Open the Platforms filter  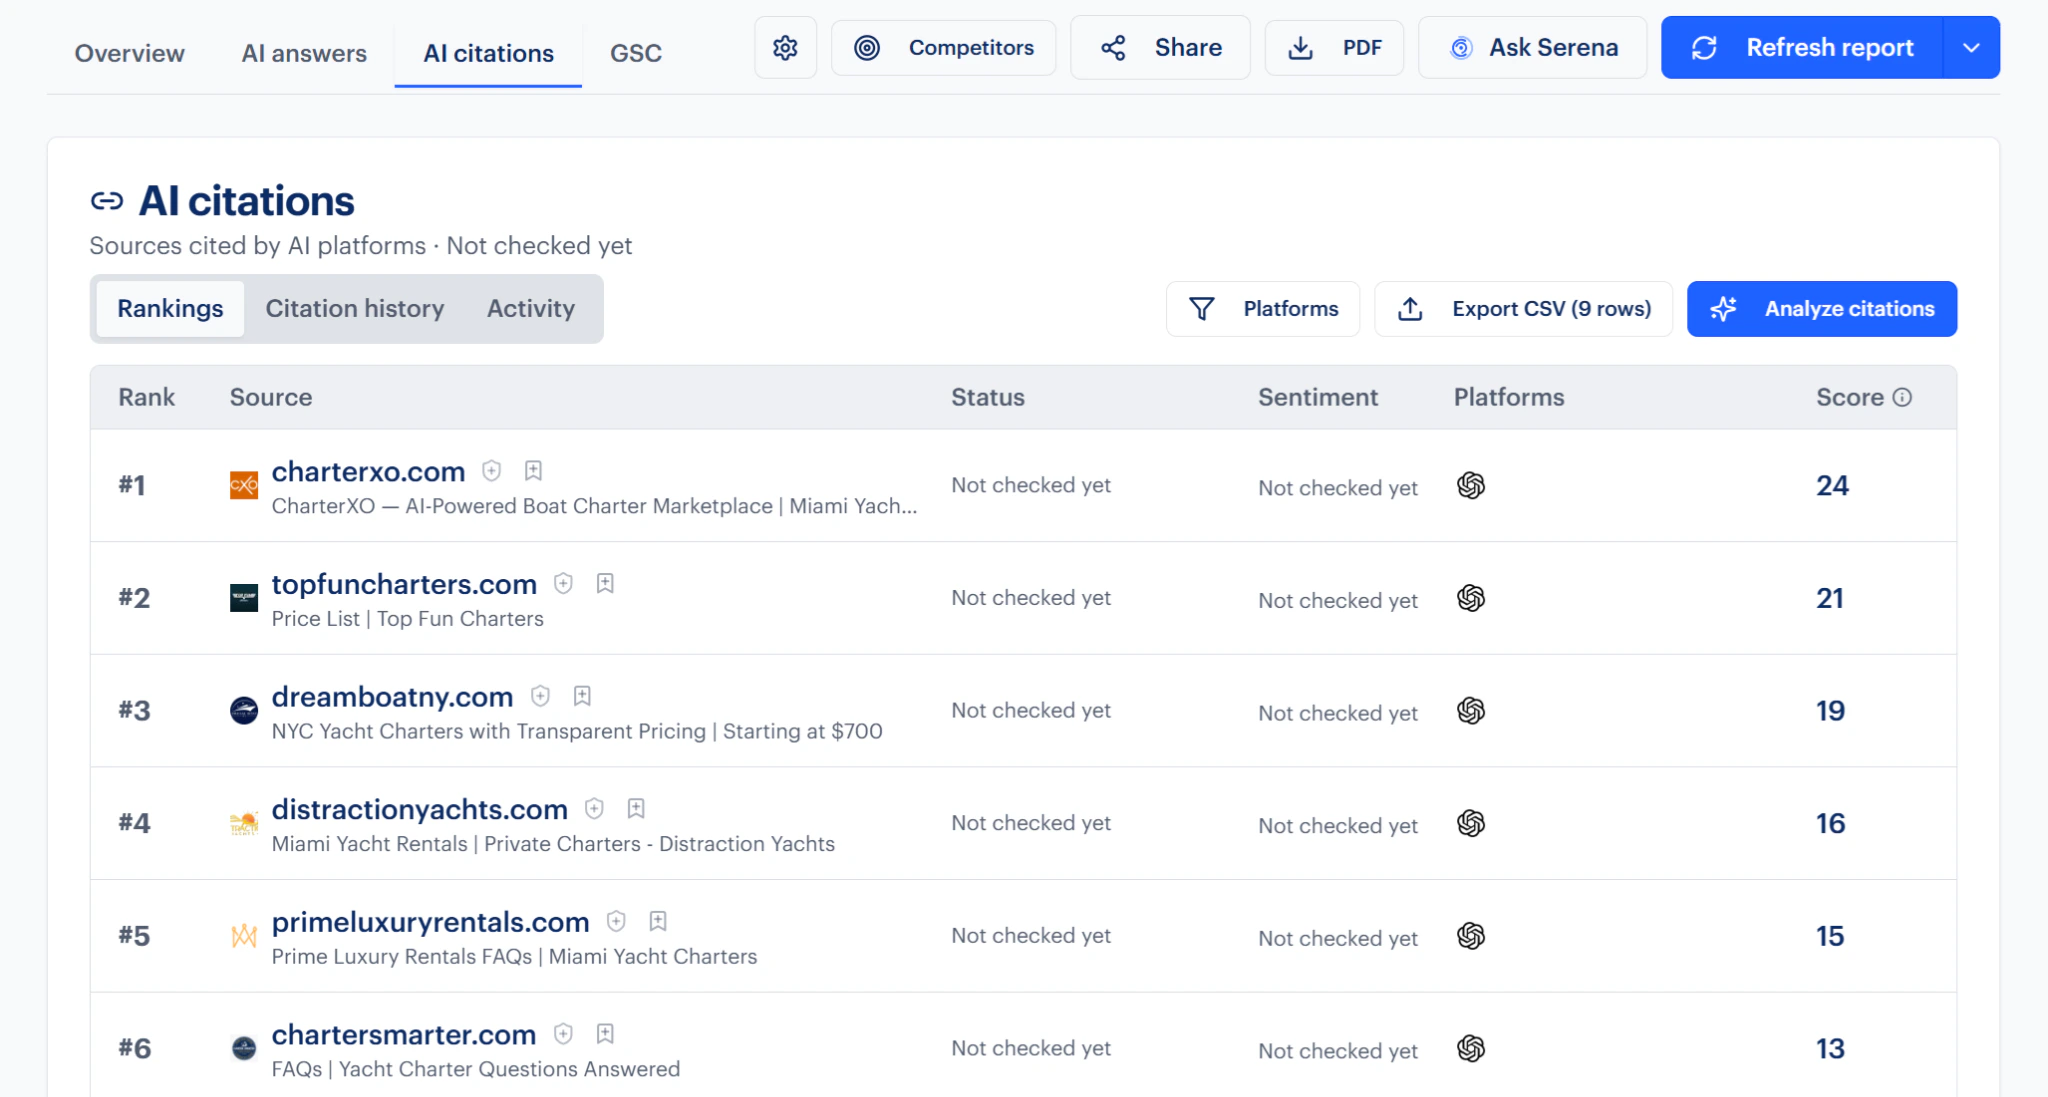1263,309
